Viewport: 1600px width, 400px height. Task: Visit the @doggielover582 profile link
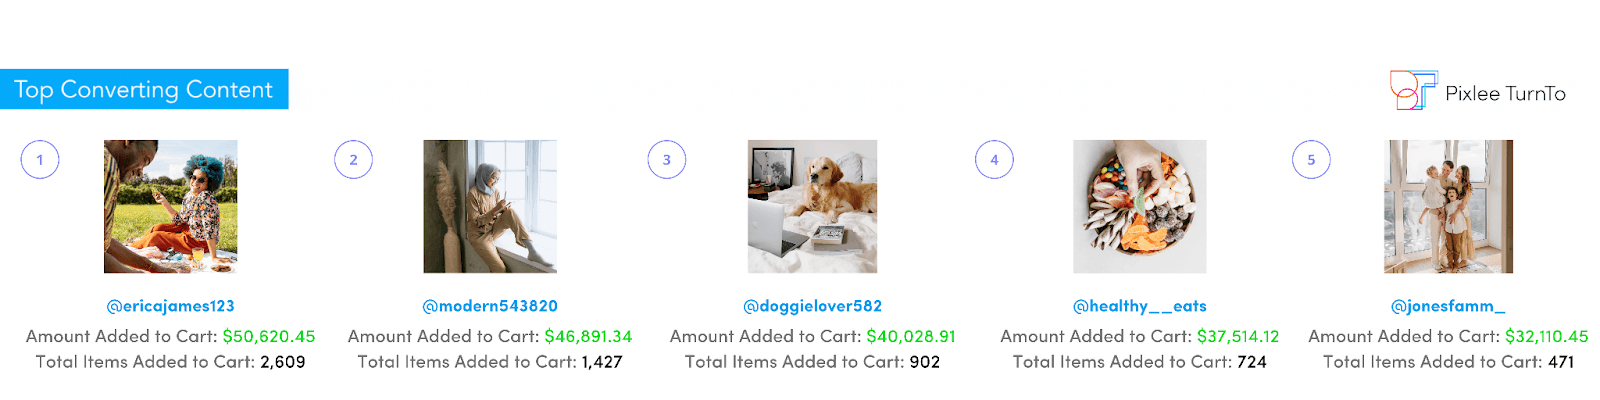812,306
